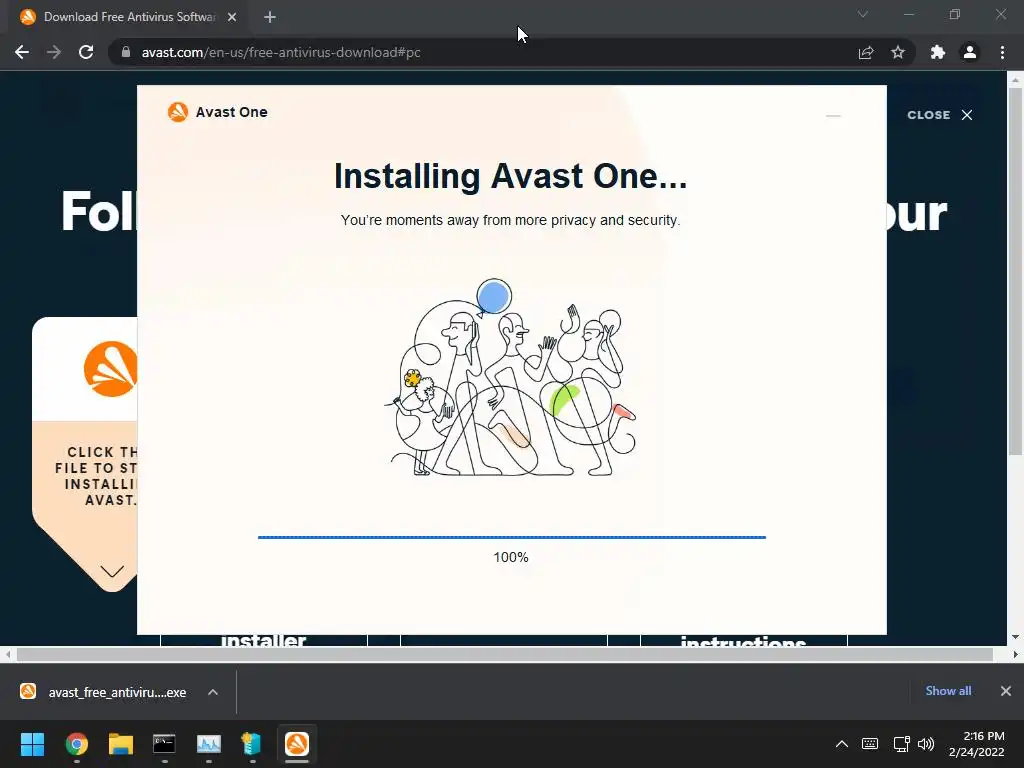Select the Download Free Antivirus Software tab
This screenshot has height=768, width=1024.
pyautogui.click(x=128, y=17)
